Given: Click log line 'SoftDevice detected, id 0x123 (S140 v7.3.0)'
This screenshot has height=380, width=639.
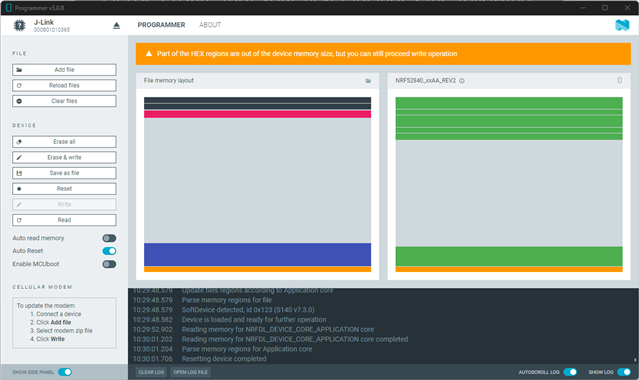Looking at the screenshot, I should coord(248,310).
